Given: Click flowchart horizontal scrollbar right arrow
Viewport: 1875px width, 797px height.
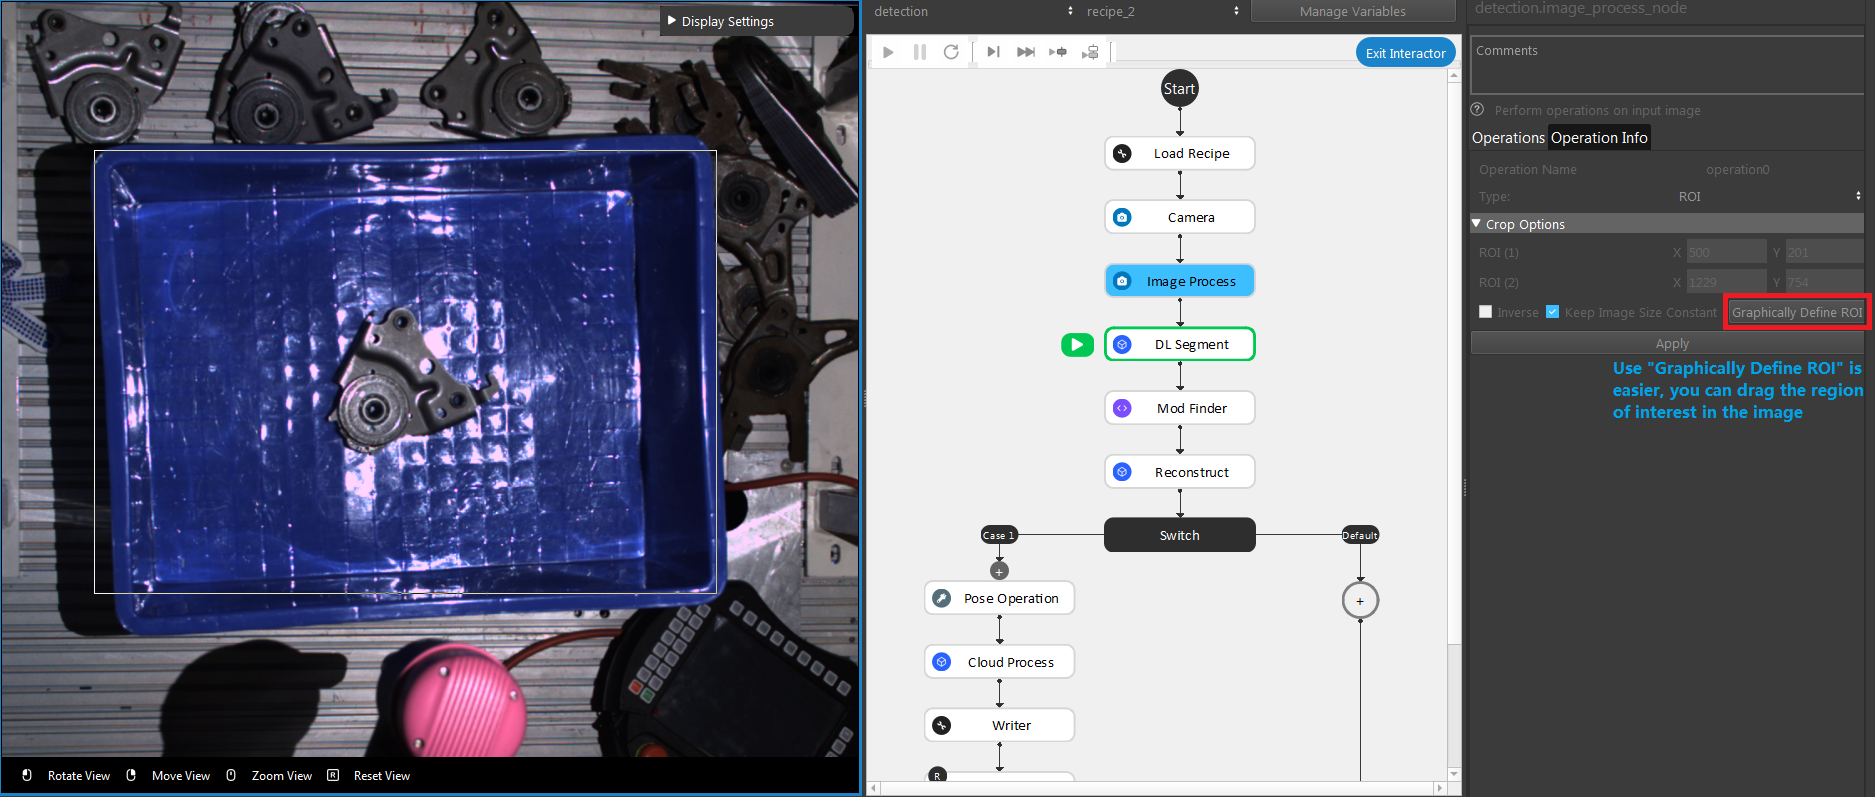Looking at the screenshot, I should pos(1440,788).
